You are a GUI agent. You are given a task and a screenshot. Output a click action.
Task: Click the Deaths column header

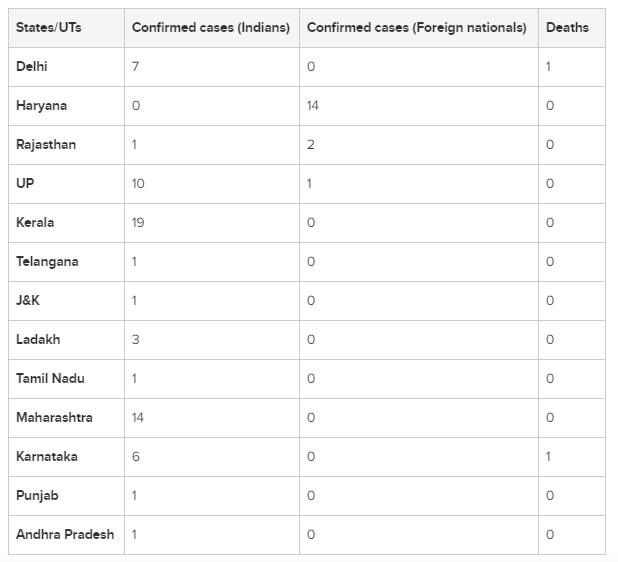click(567, 28)
